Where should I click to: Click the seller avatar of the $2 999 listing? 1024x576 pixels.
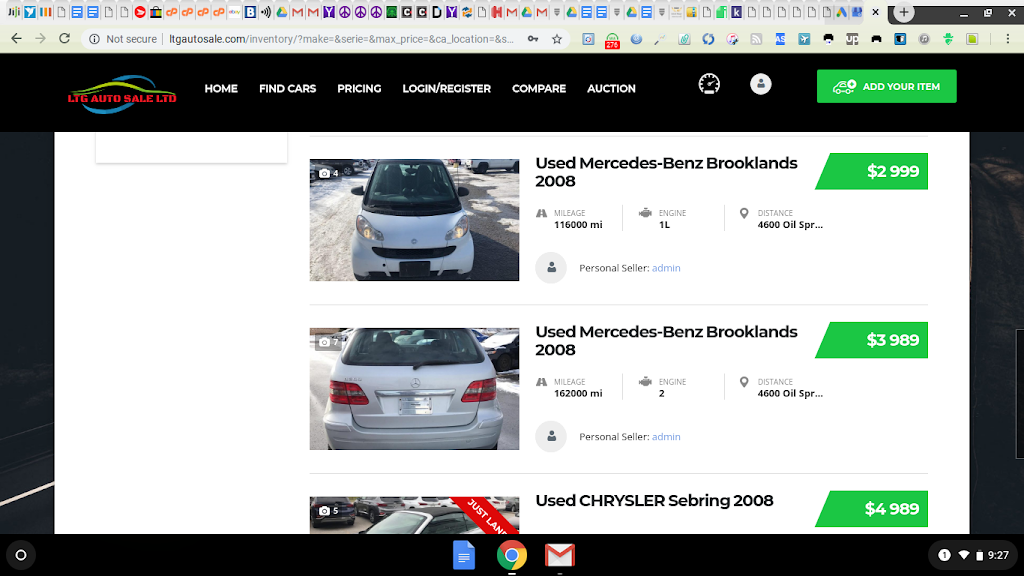551,268
